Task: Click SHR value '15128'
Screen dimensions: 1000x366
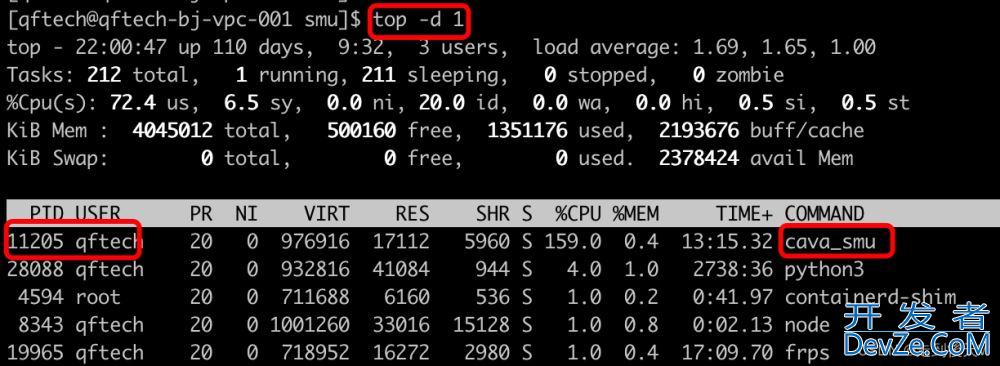Action: (x=481, y=325)
